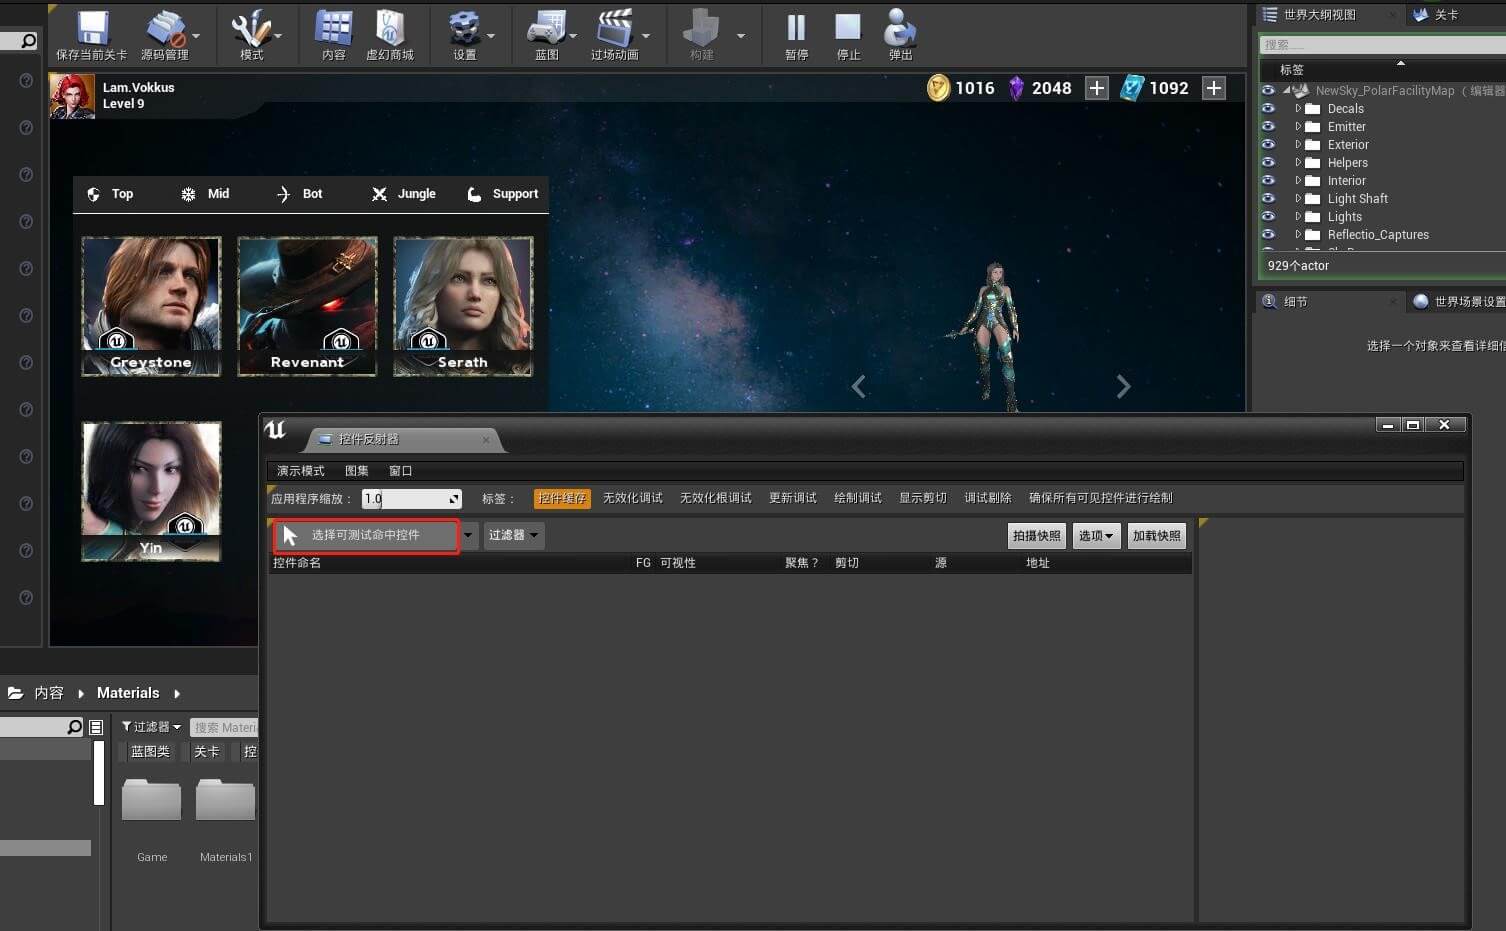Open the Unreal Marketplace icon
Viewport: 1506px width, 931px height.
390,35
